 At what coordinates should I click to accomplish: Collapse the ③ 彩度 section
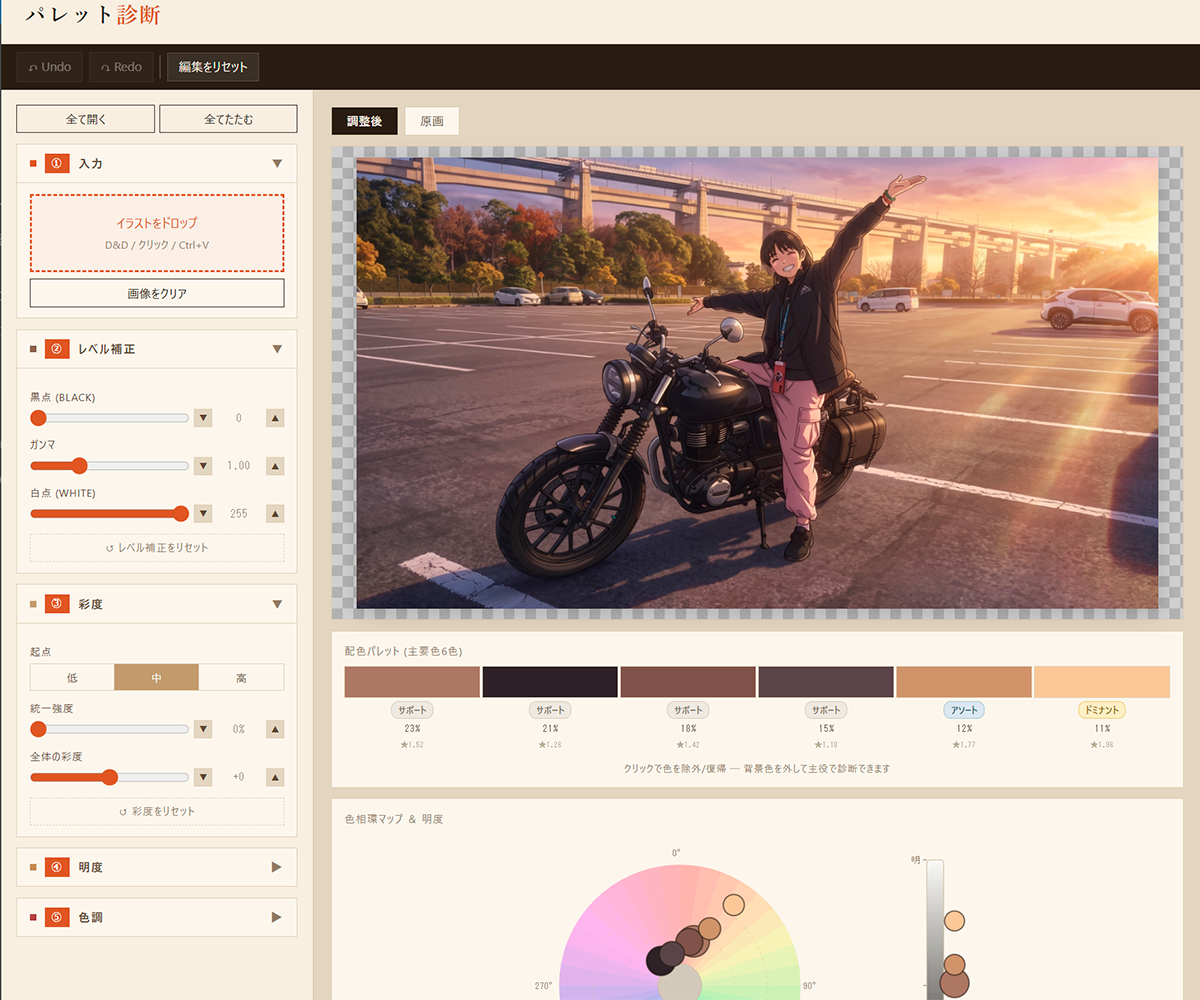[157, 604]
